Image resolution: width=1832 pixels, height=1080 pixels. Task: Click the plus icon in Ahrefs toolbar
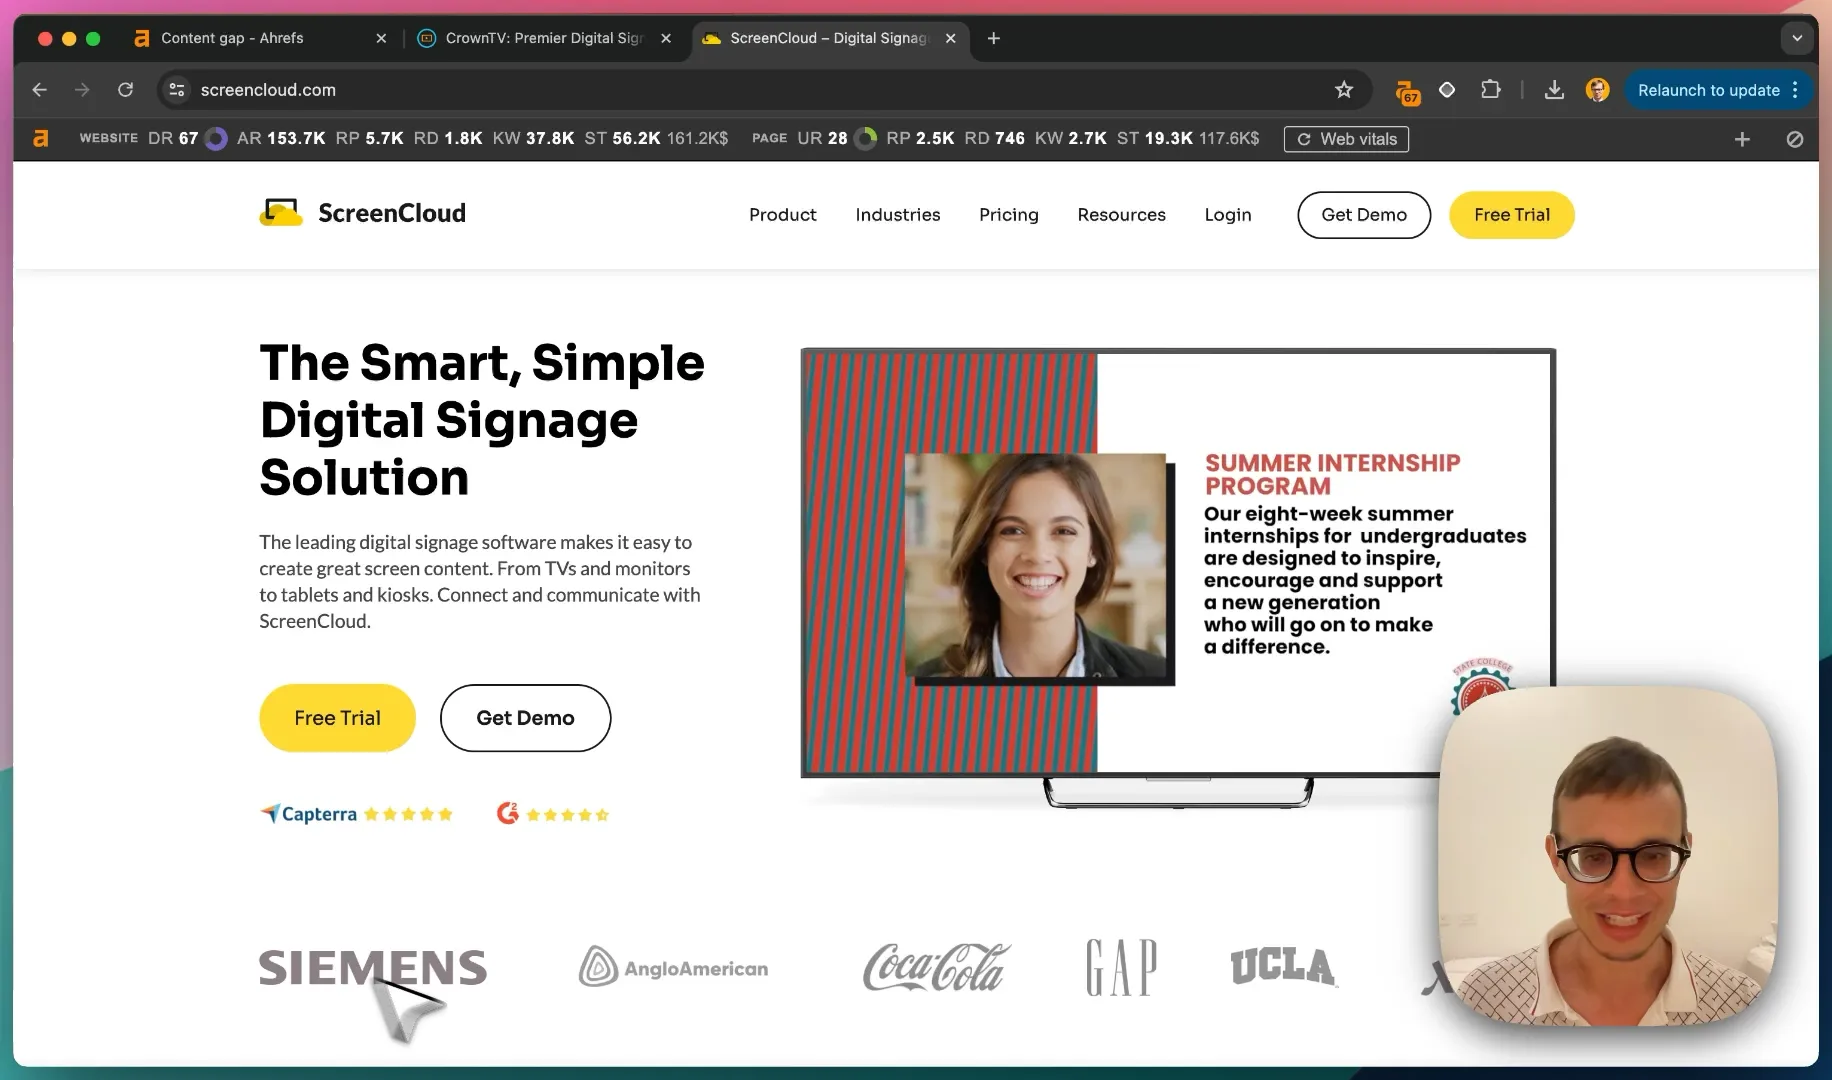(x=1742, y=139)
